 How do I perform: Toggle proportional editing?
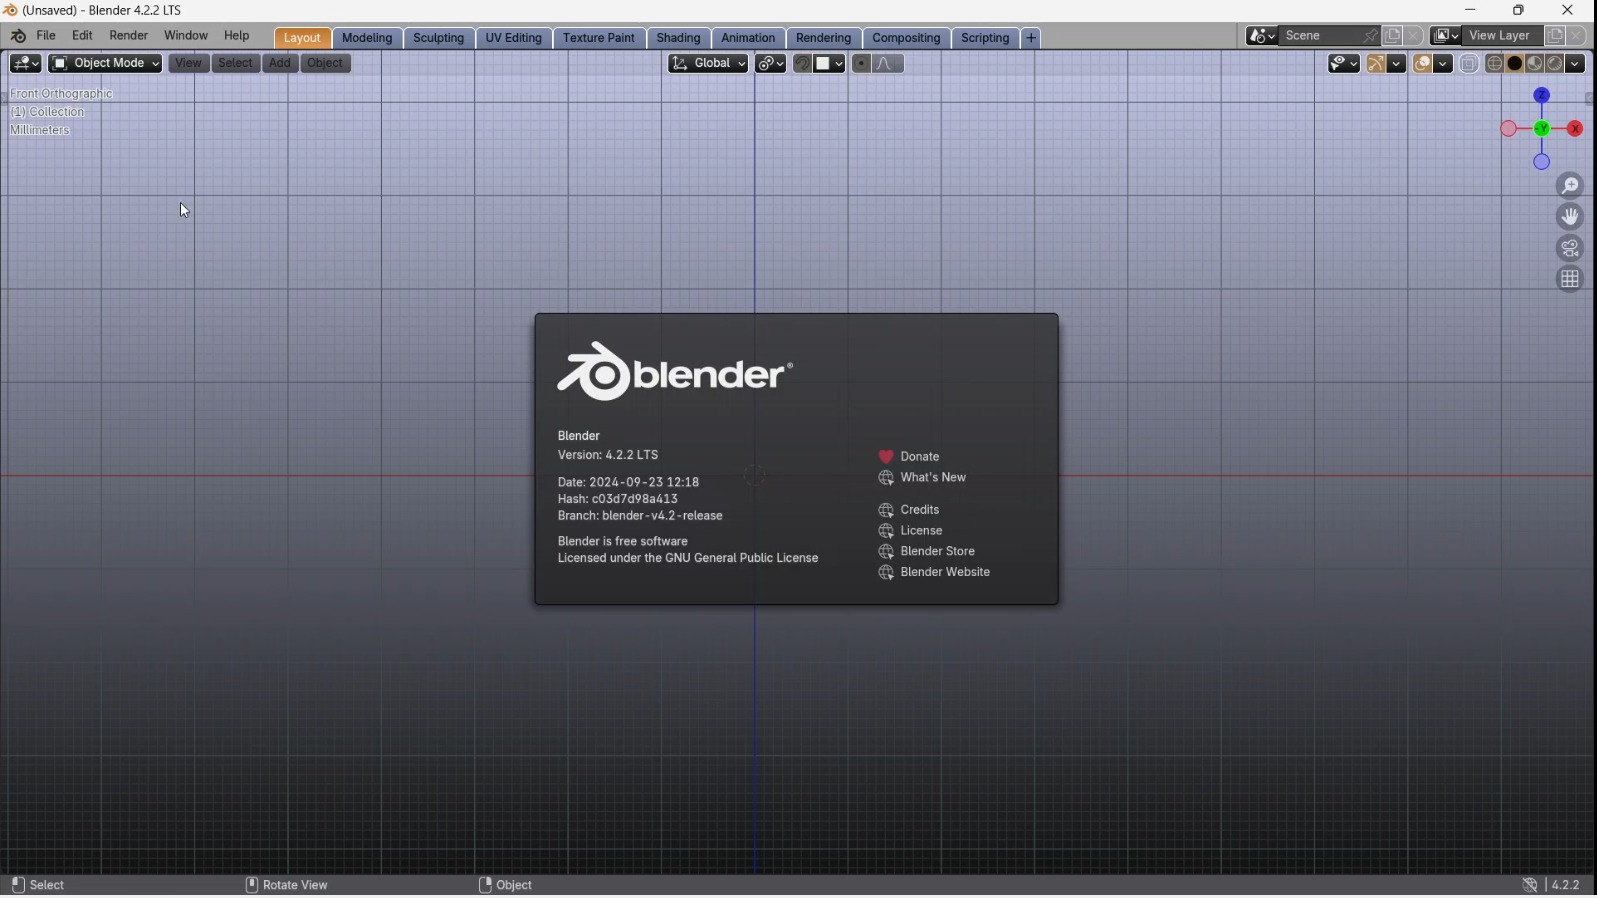pos(862,64)
